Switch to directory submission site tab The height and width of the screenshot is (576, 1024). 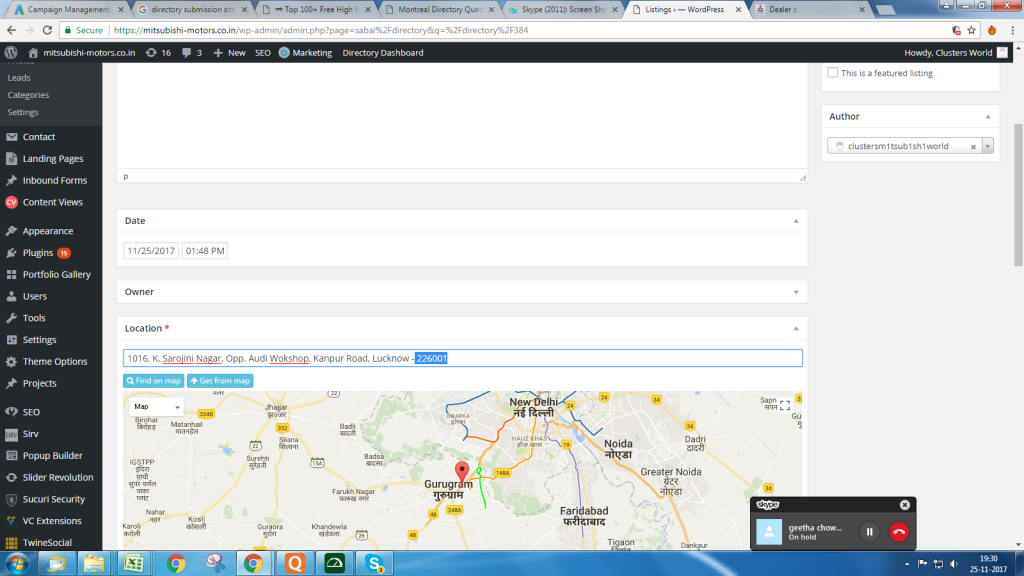[193, 10]
